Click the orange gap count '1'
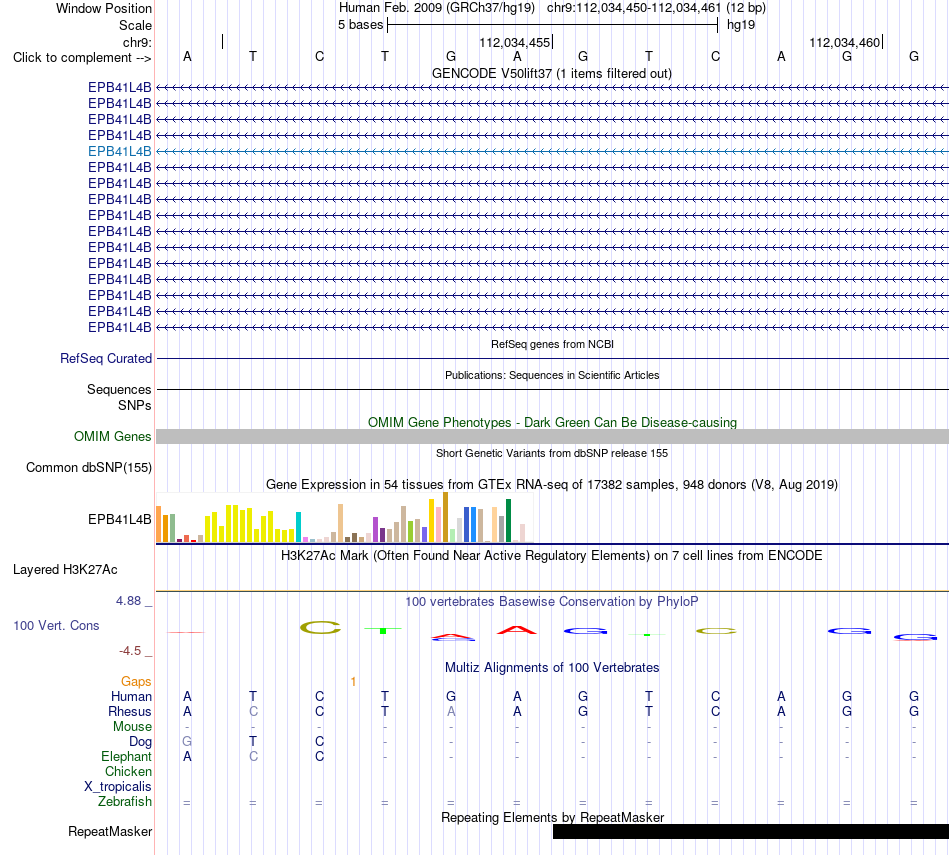 353,682
